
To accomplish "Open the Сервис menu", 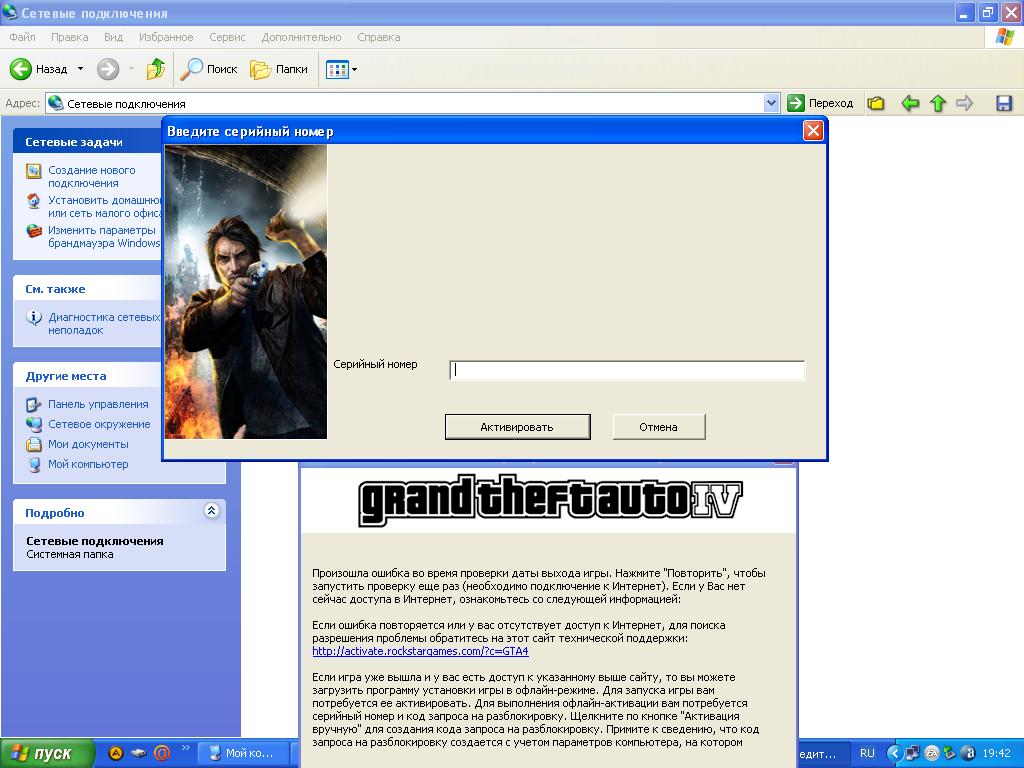I will coord(227,37).
